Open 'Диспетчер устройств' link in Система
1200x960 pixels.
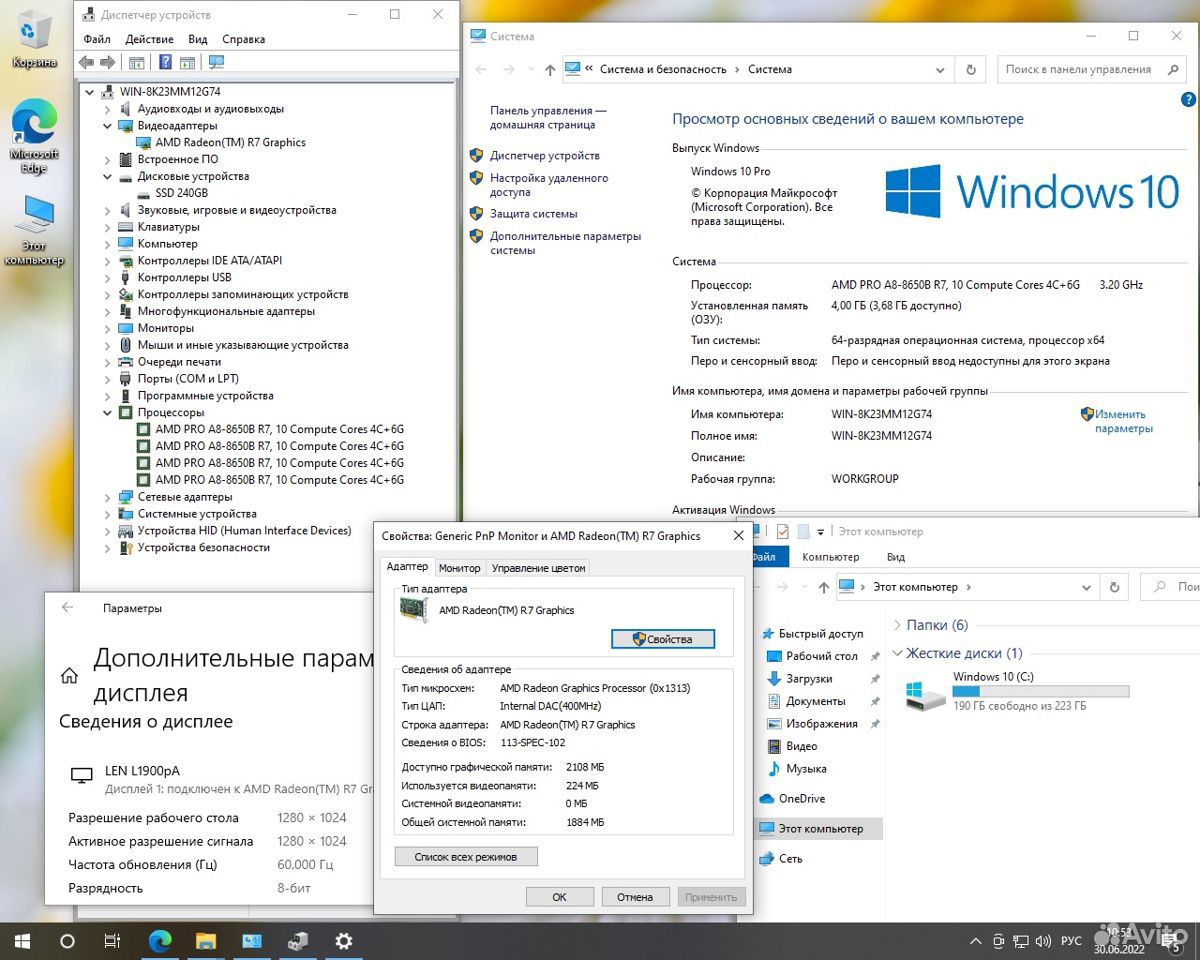[x=544, y=156]
